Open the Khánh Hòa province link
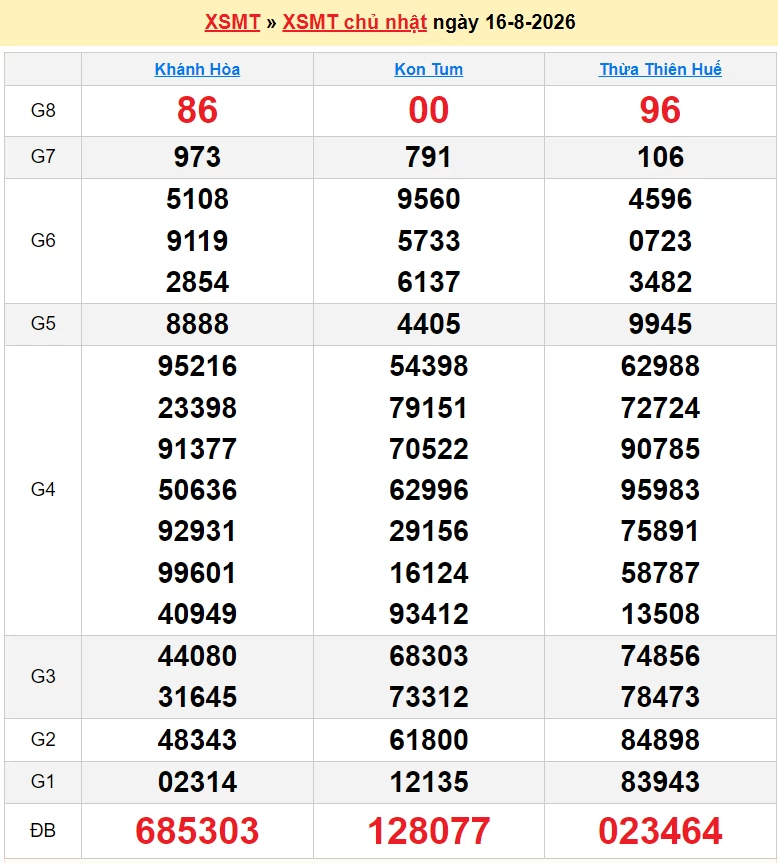778x863 pixels. (x=197, y=69)
